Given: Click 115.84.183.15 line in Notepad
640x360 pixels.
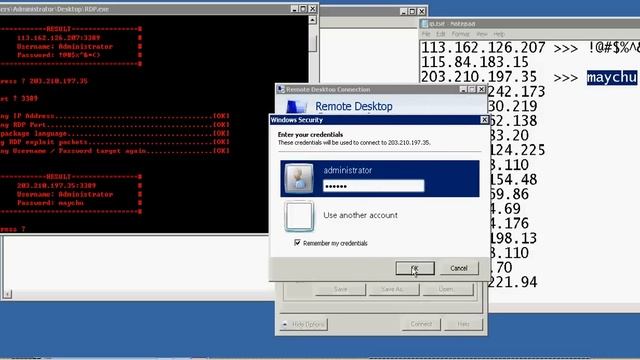Looking at the screenshot, I should pyautogui.click(x=475, y=62).
